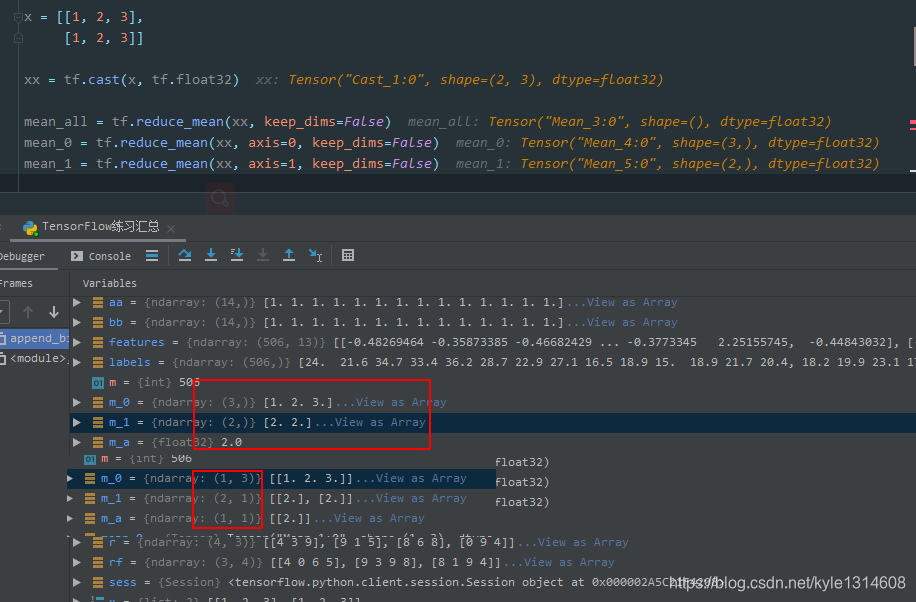The height and width of the screenshot is (602, 916).
Task: Open View as Array for m_a [[2.]]
Action: 379,518
